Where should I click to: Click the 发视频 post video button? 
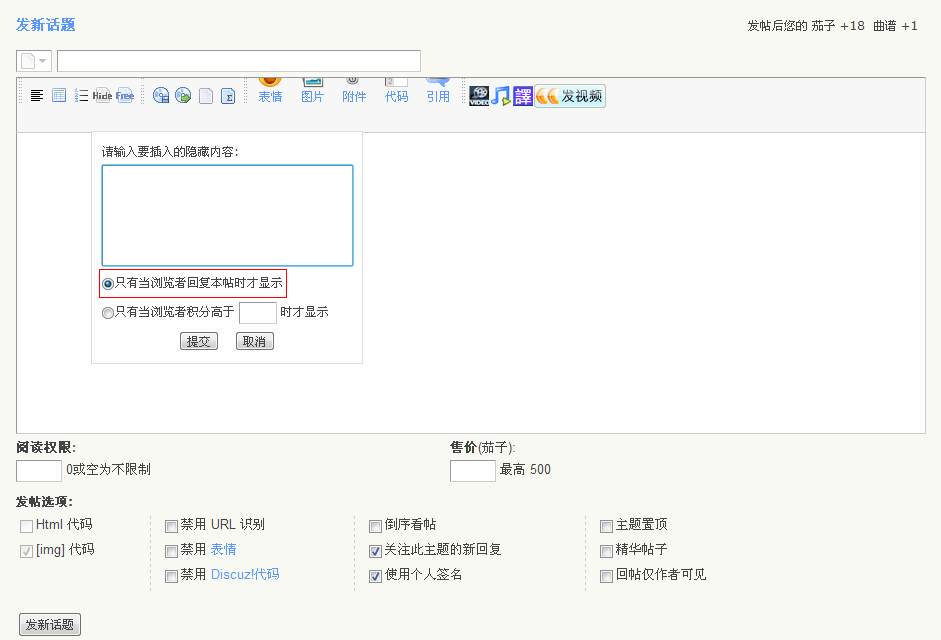570,96
